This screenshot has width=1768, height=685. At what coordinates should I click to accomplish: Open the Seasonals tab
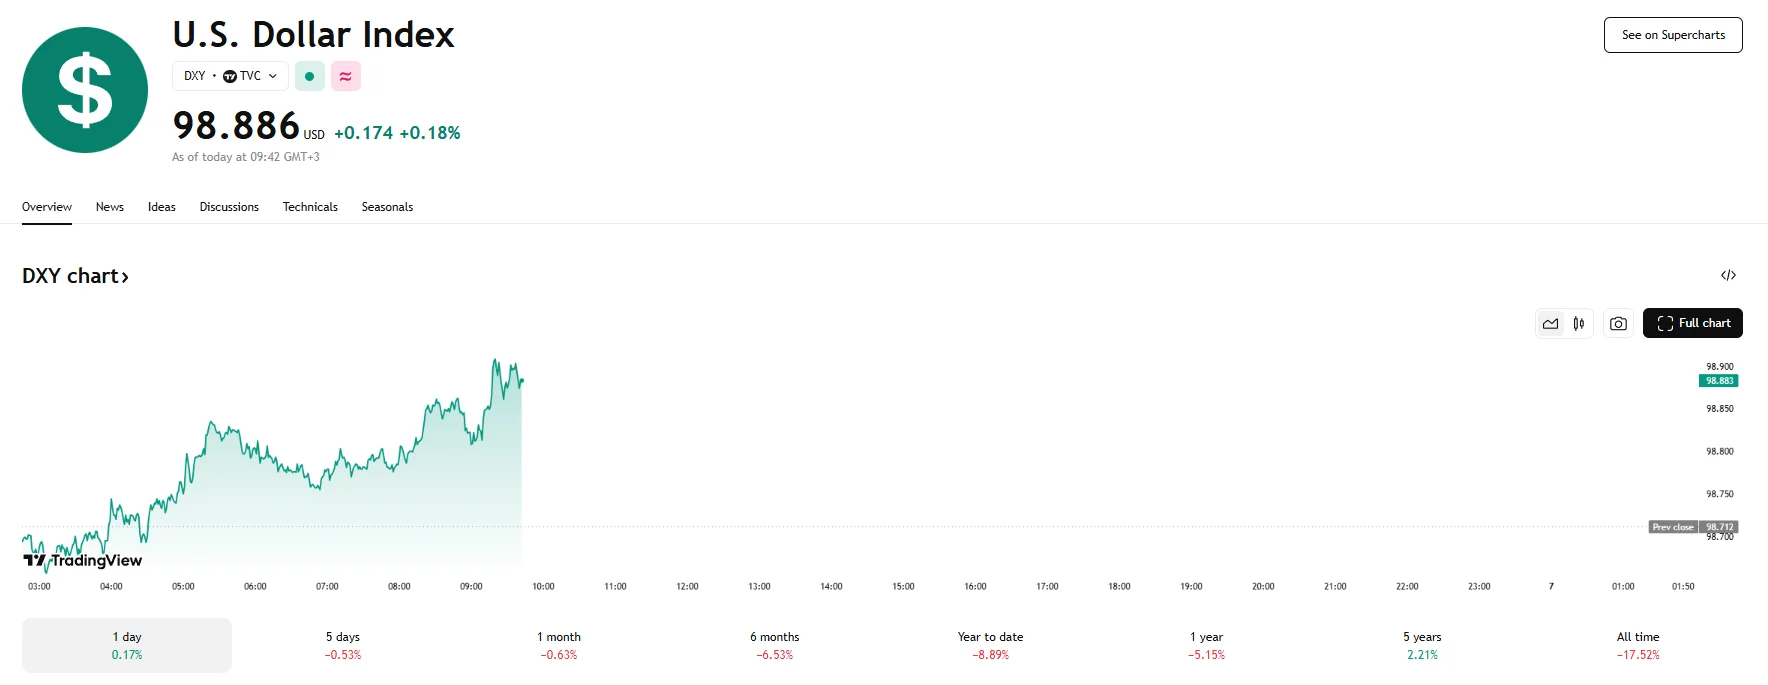387,207
